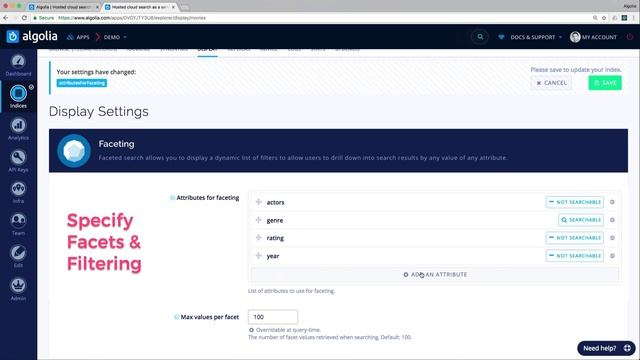Expand the DEMO app dropdown

click(x=115, y=37)
